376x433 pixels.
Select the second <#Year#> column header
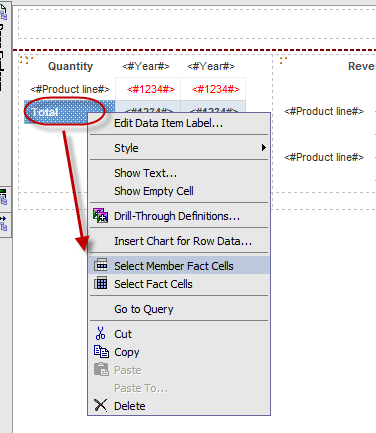coord(211,66)
